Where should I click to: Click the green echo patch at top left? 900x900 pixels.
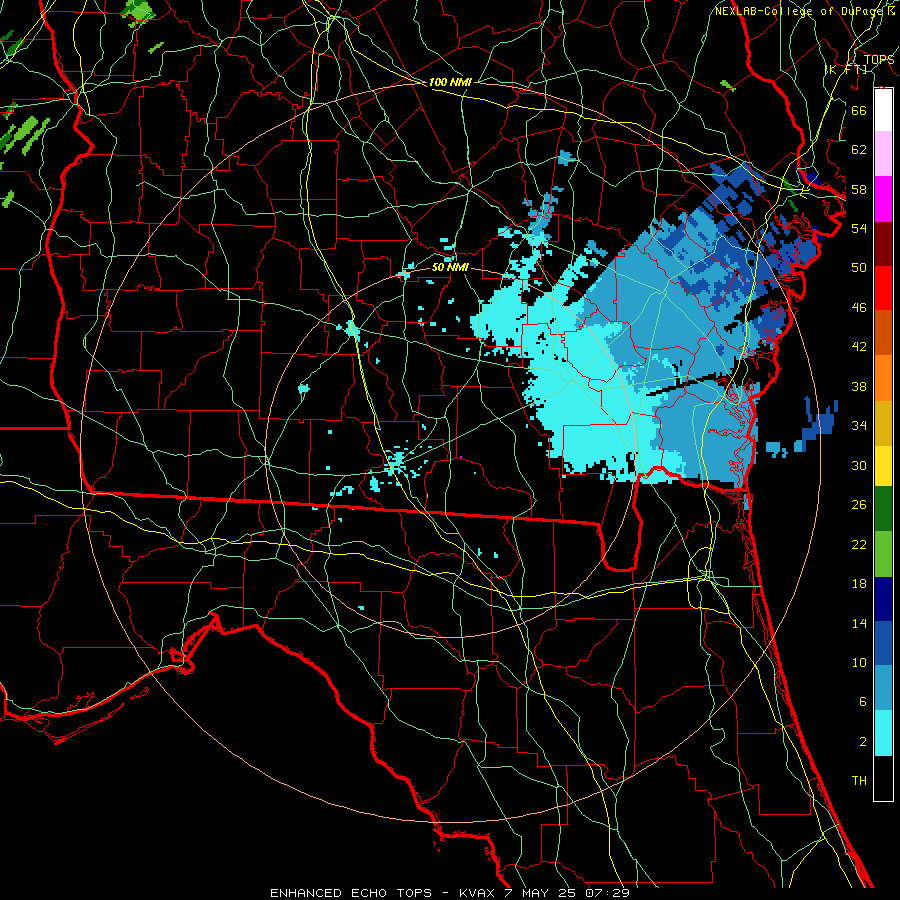point(138,13)
